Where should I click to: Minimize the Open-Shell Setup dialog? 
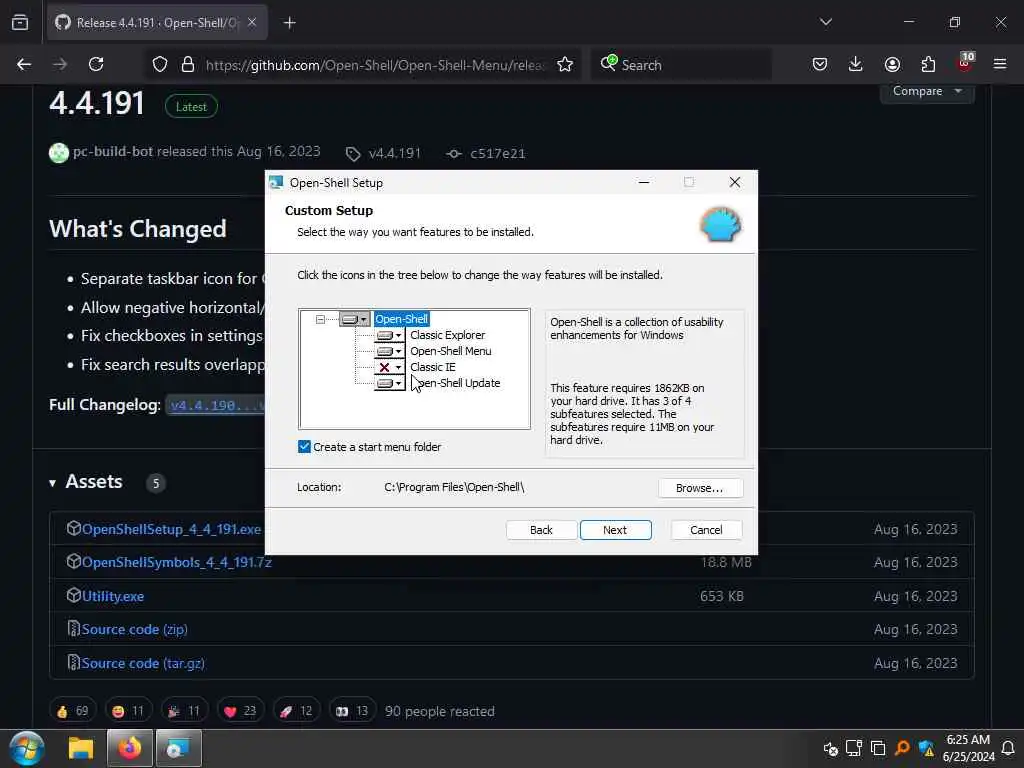644,182
